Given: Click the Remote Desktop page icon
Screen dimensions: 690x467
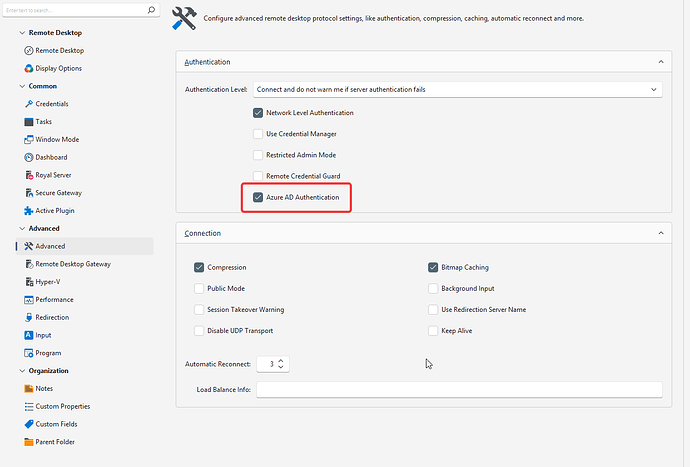Looking at the screenshot, I should pyautogui.click(x=29, y=51).
